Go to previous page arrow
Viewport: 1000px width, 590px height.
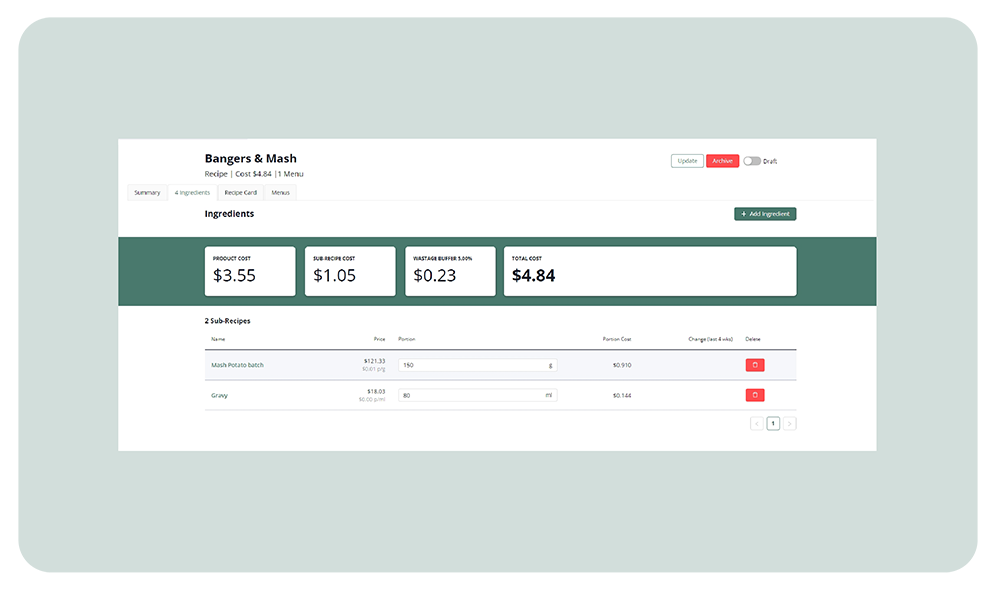757,424
